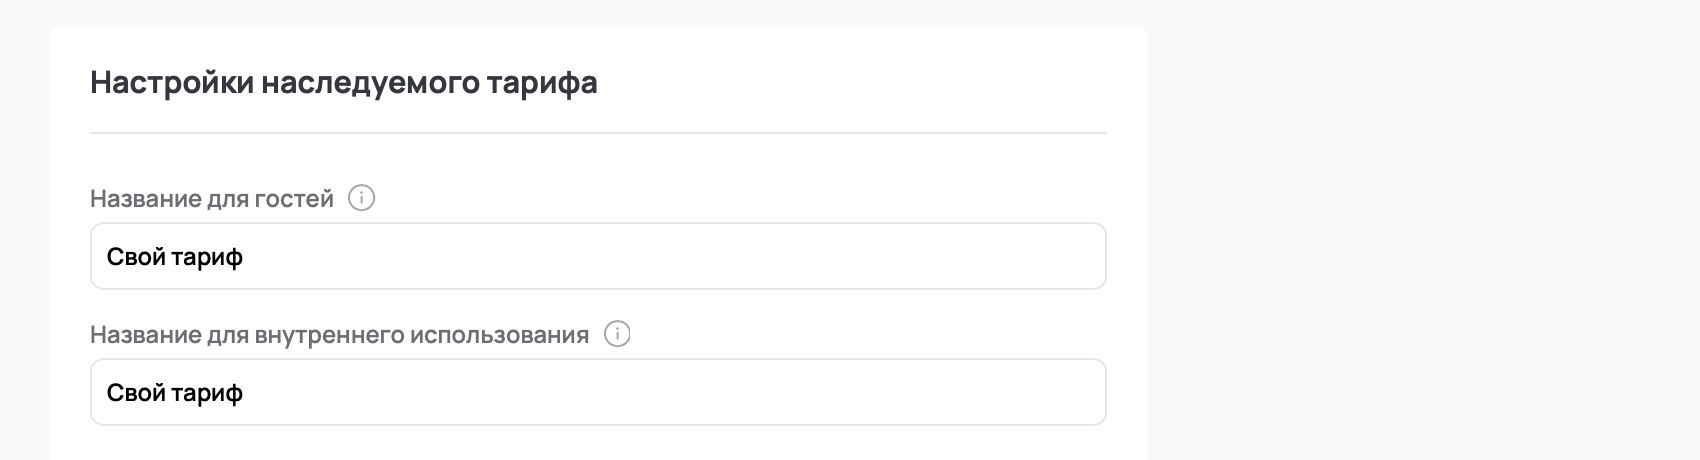Click the "Название для гостей" label
This screenshot has width=1700, height=460.
pyautogui.click(x=212, y=199)
